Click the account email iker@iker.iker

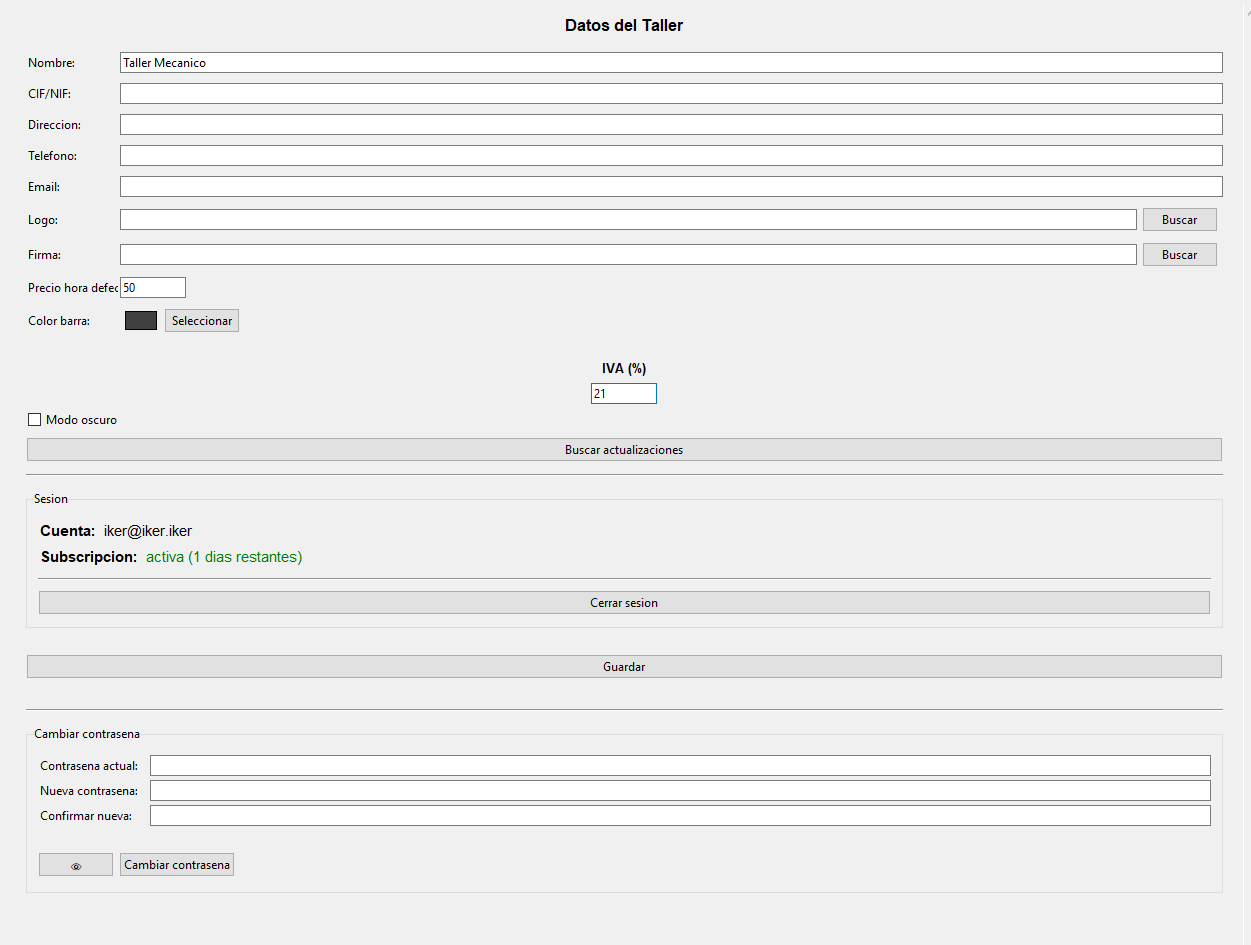point(148,531)
